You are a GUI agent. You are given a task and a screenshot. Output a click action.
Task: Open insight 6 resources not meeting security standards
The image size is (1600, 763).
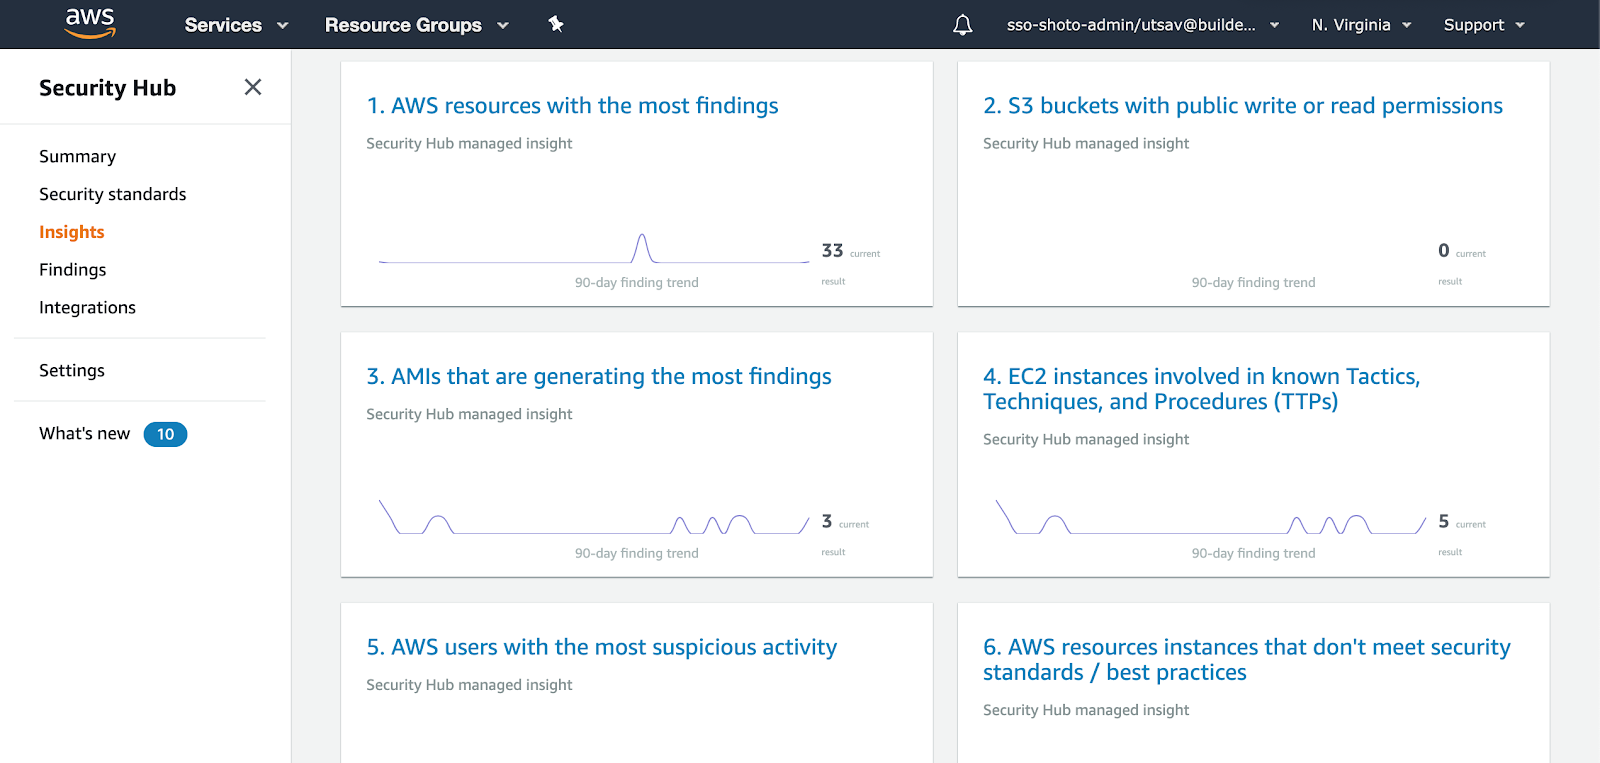point(1246,660)
